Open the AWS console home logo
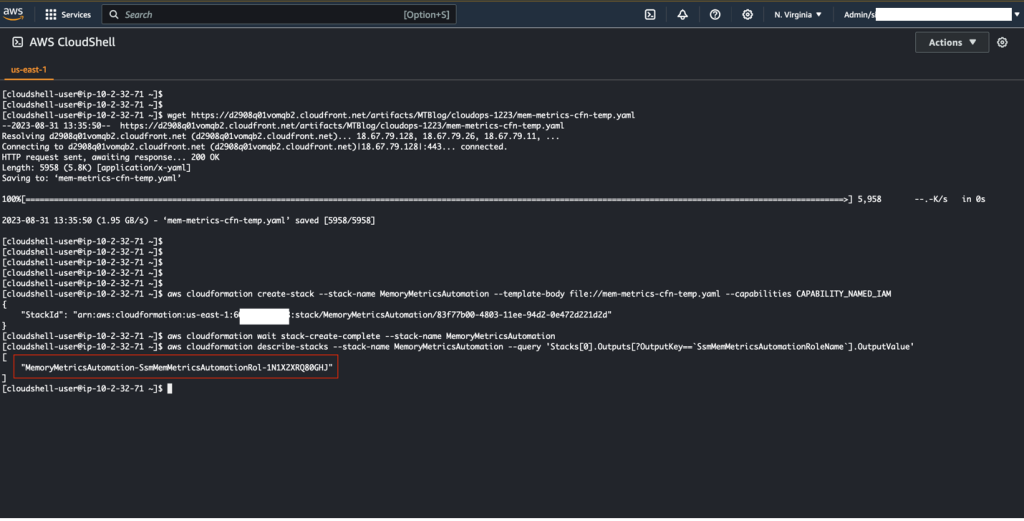Image resolution: width=1024 pixels, height=521 pixels. pyautogui.click(x=13, y=14)
